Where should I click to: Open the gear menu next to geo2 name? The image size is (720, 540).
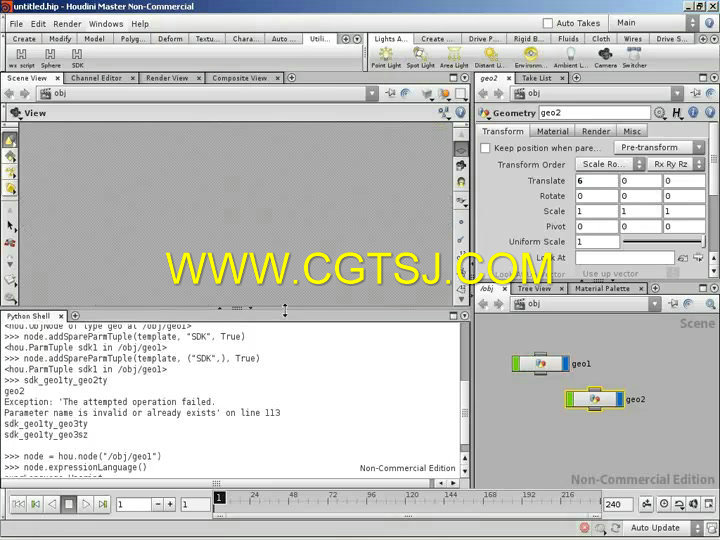[x=660, y=112]
